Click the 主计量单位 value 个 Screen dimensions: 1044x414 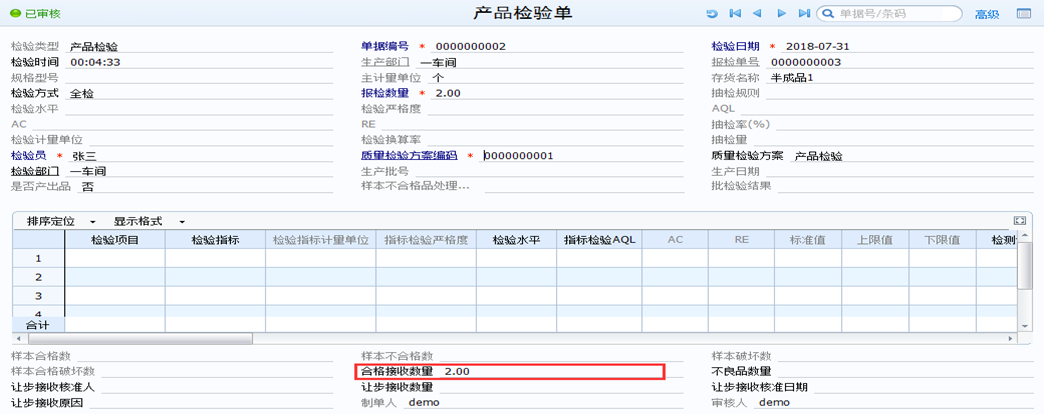[x=438, y=78]
